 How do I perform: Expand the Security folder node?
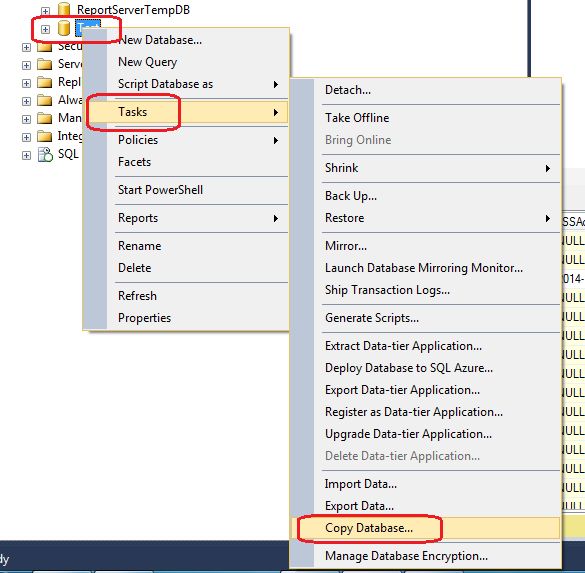pyautogui.click(x=26, y=47)
